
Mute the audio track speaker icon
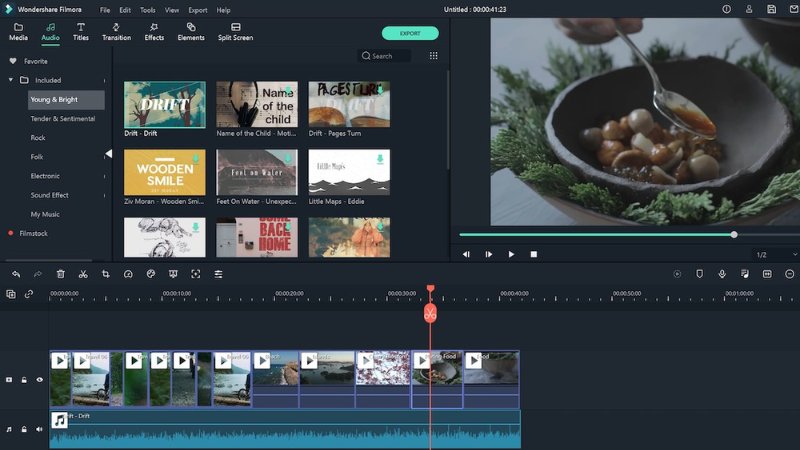coord(39,429)
